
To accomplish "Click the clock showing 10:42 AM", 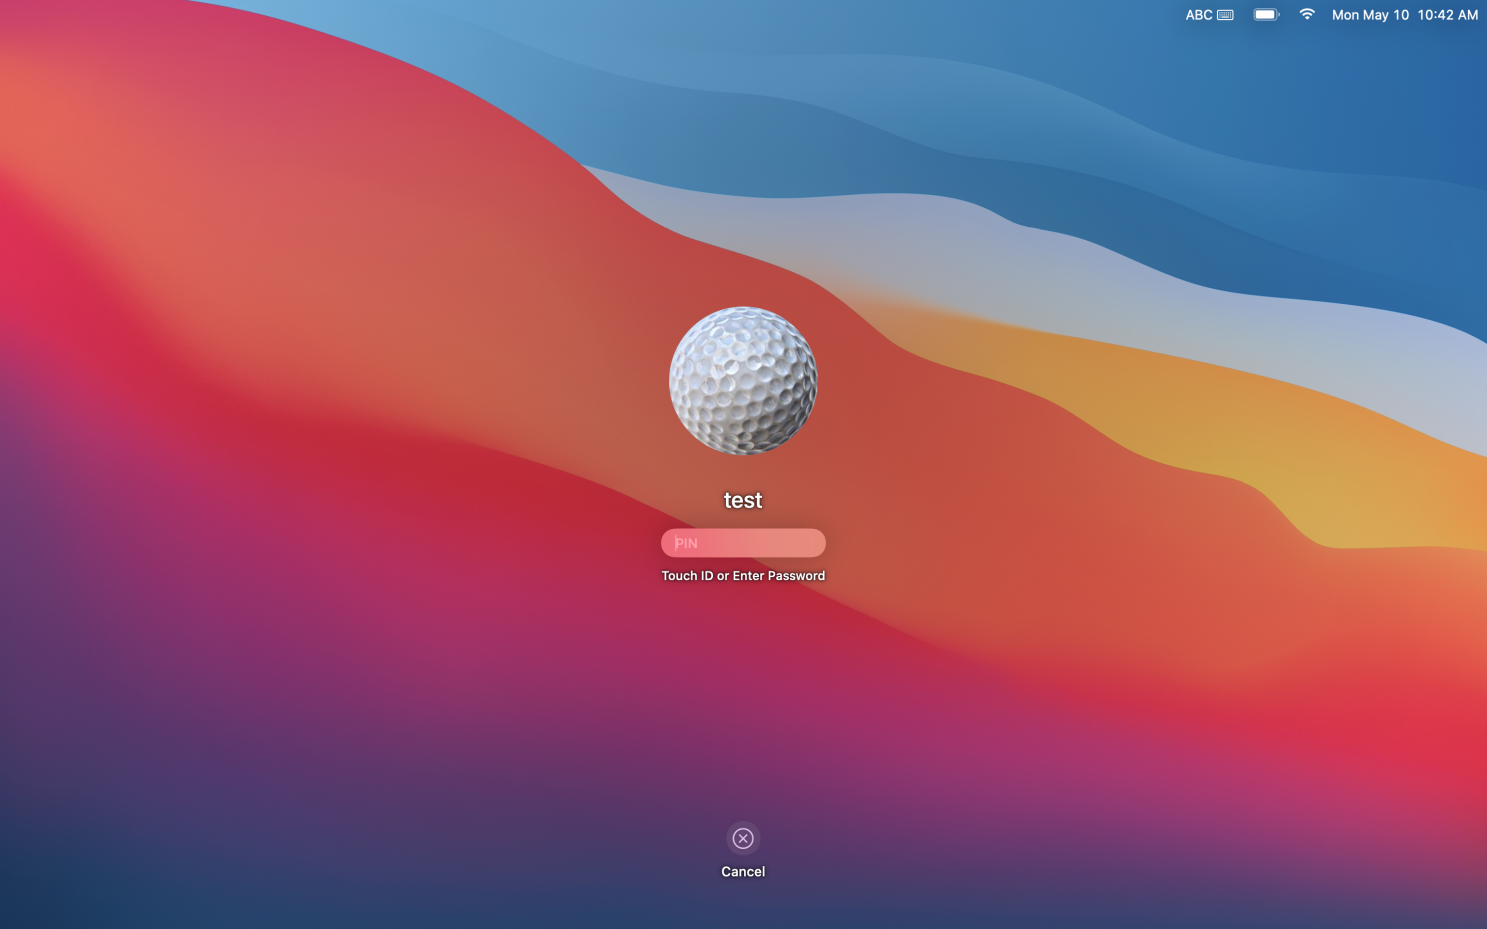I will (1447, 15).
